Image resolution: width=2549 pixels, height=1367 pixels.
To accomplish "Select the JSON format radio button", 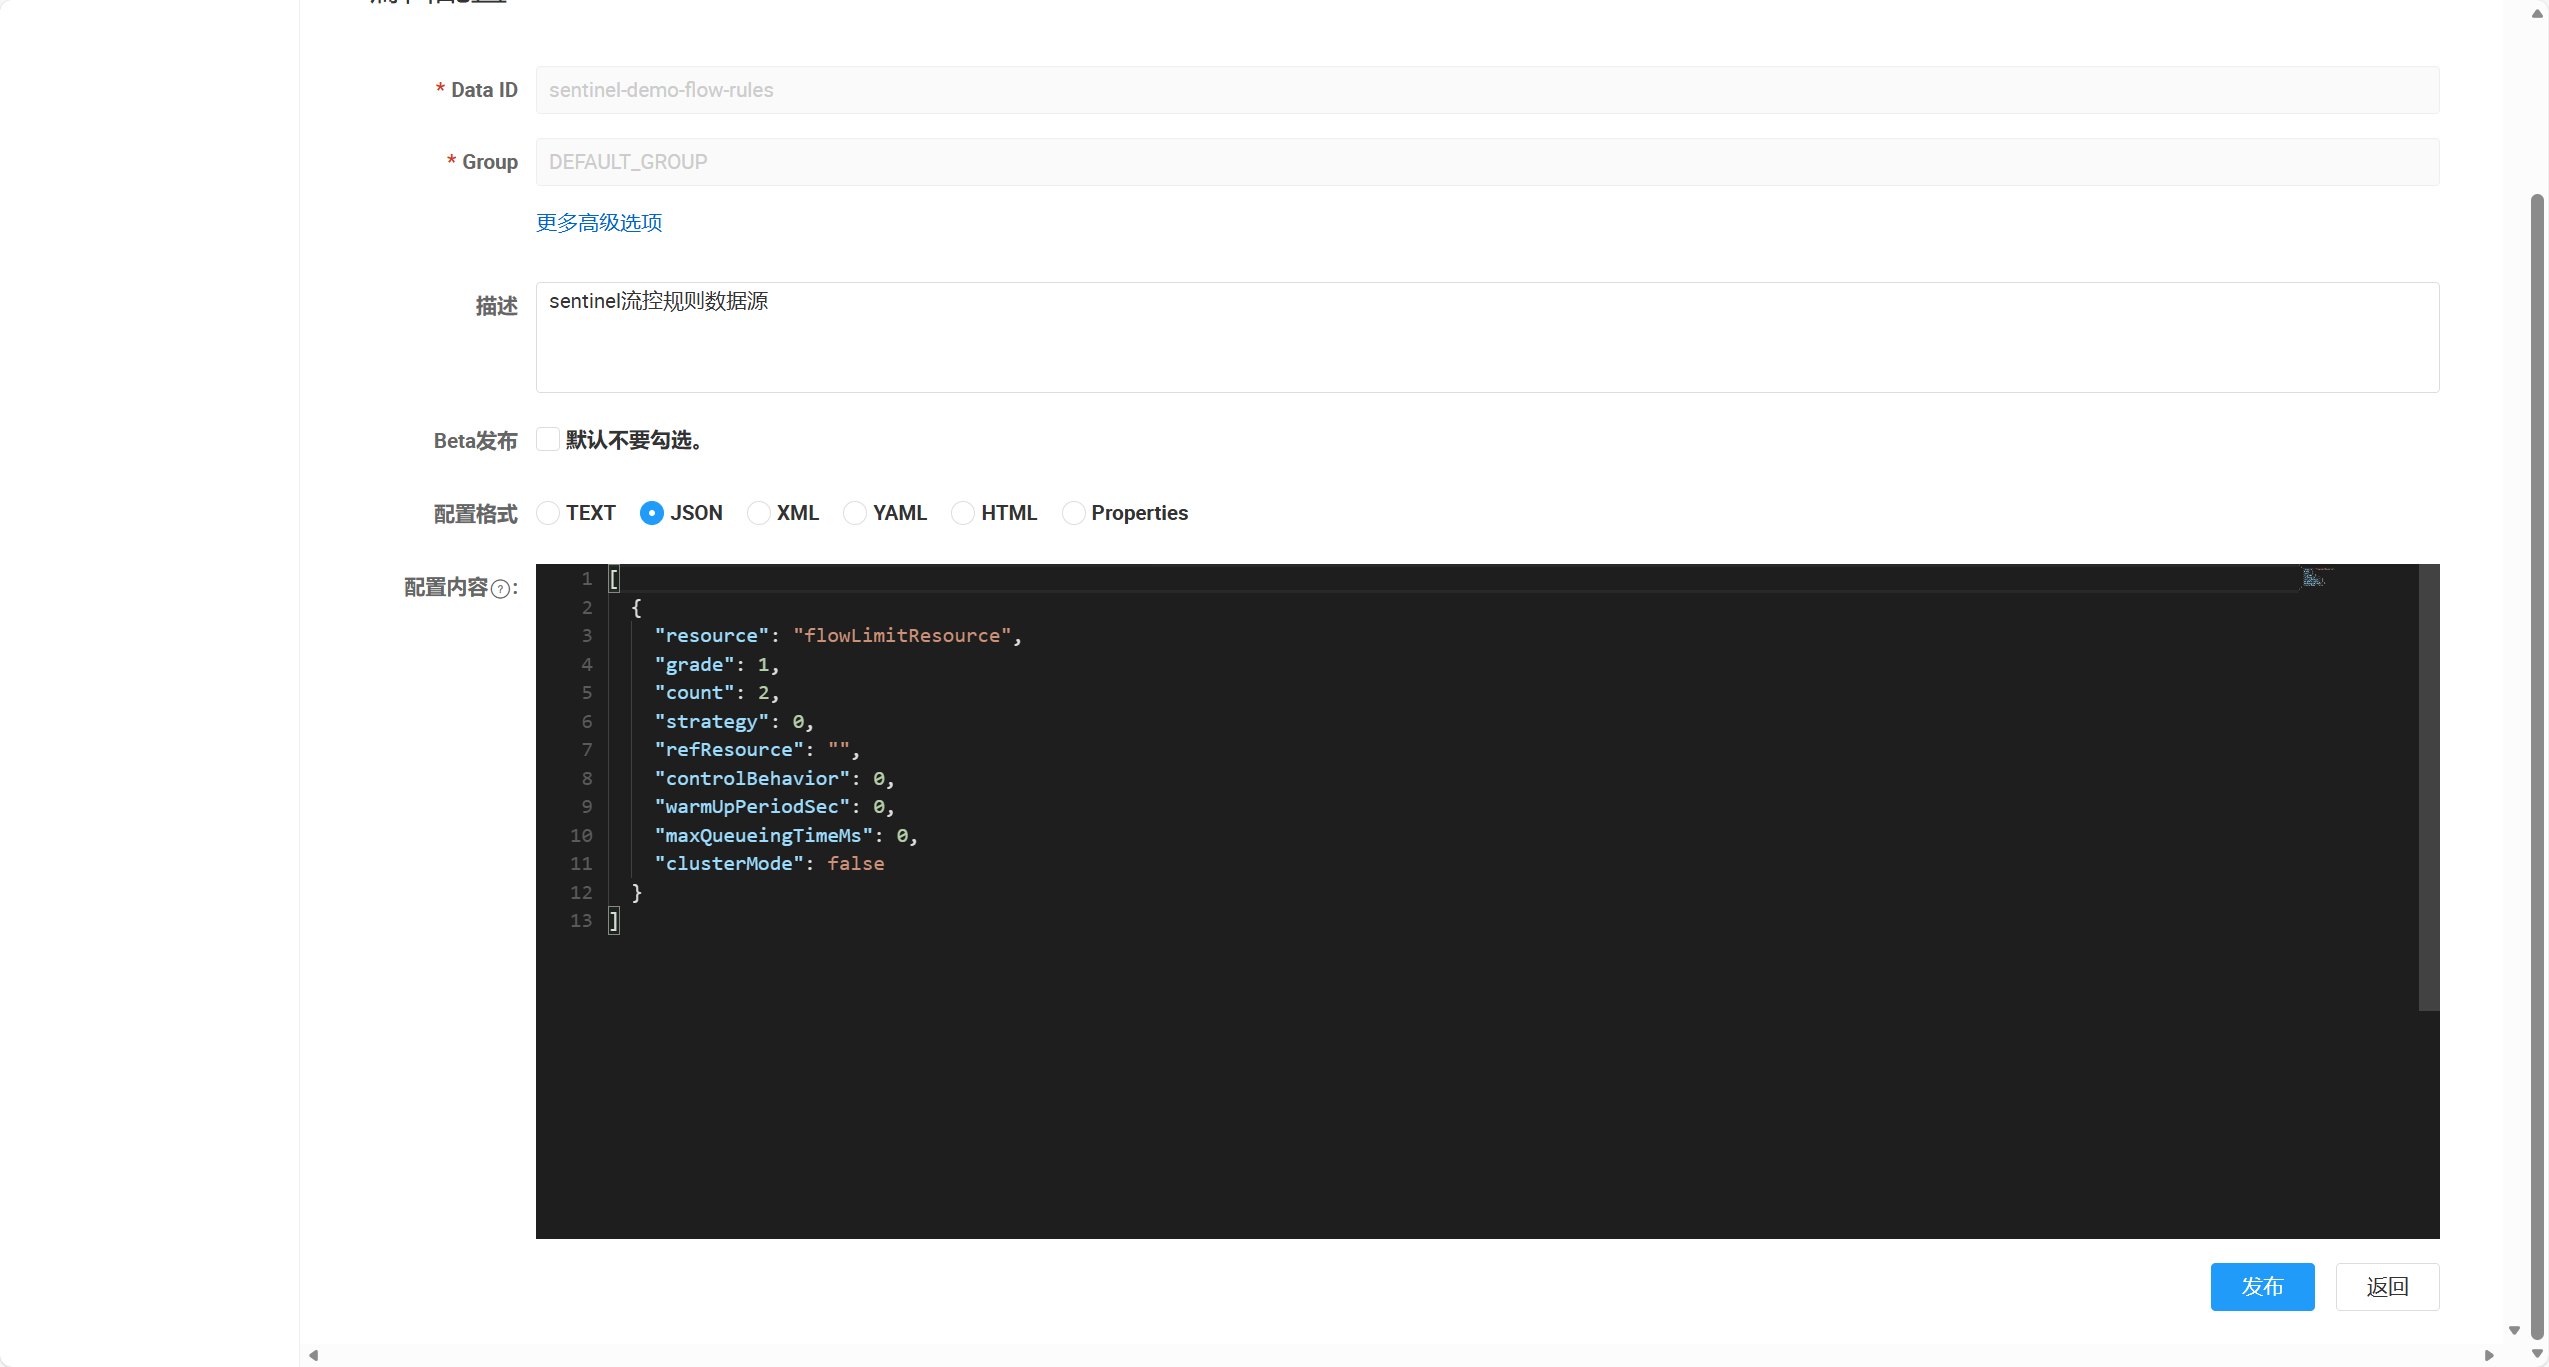I will coord(652,513).
